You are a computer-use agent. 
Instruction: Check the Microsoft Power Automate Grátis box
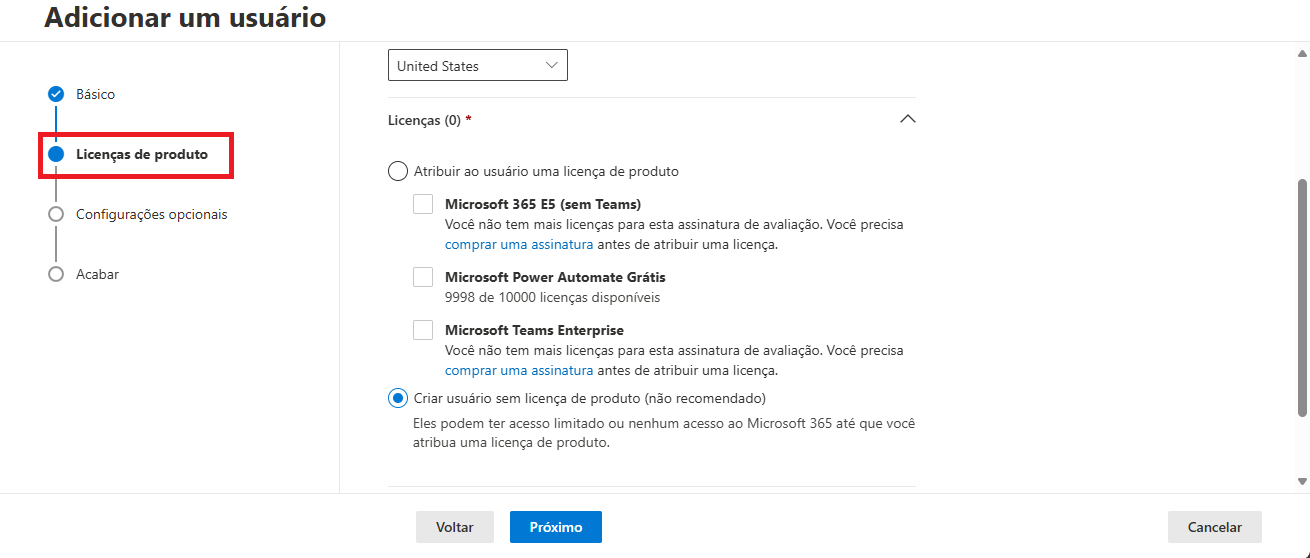(x=423, y=277)
